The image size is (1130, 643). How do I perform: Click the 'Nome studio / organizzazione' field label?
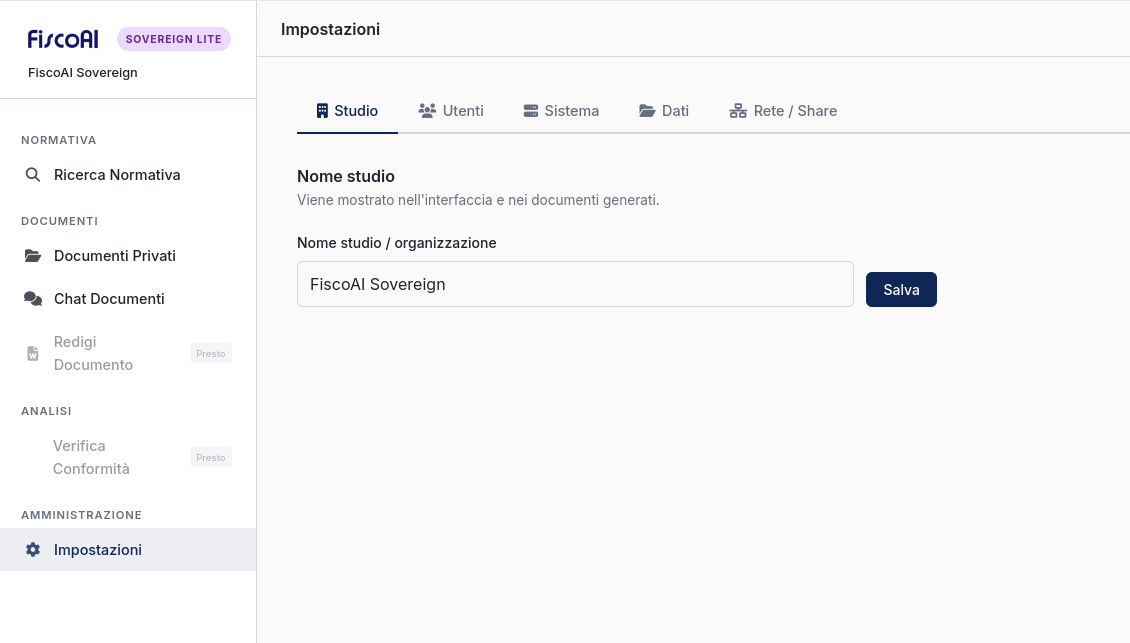click(x=396, y=243)
